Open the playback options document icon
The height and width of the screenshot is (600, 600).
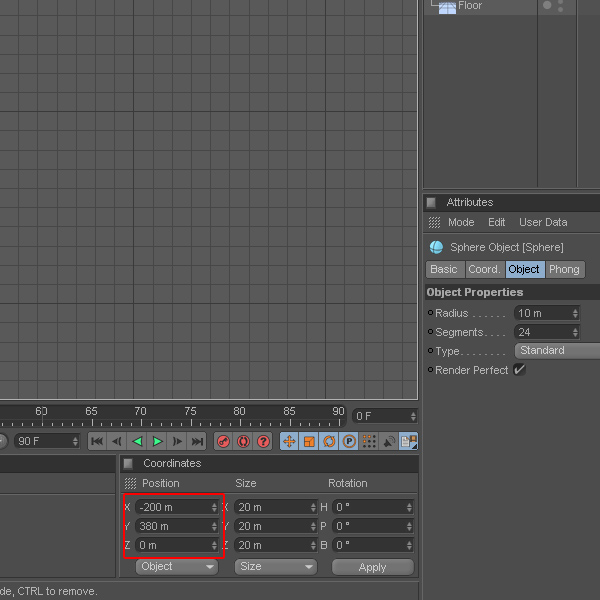click(408, 441)
